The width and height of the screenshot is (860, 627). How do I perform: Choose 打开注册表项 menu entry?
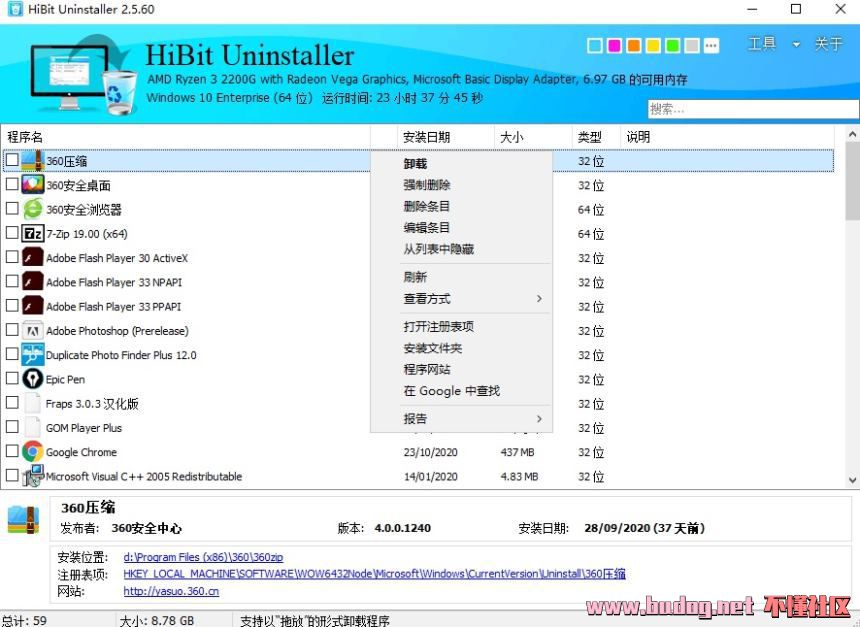click(x=439, y=326)
